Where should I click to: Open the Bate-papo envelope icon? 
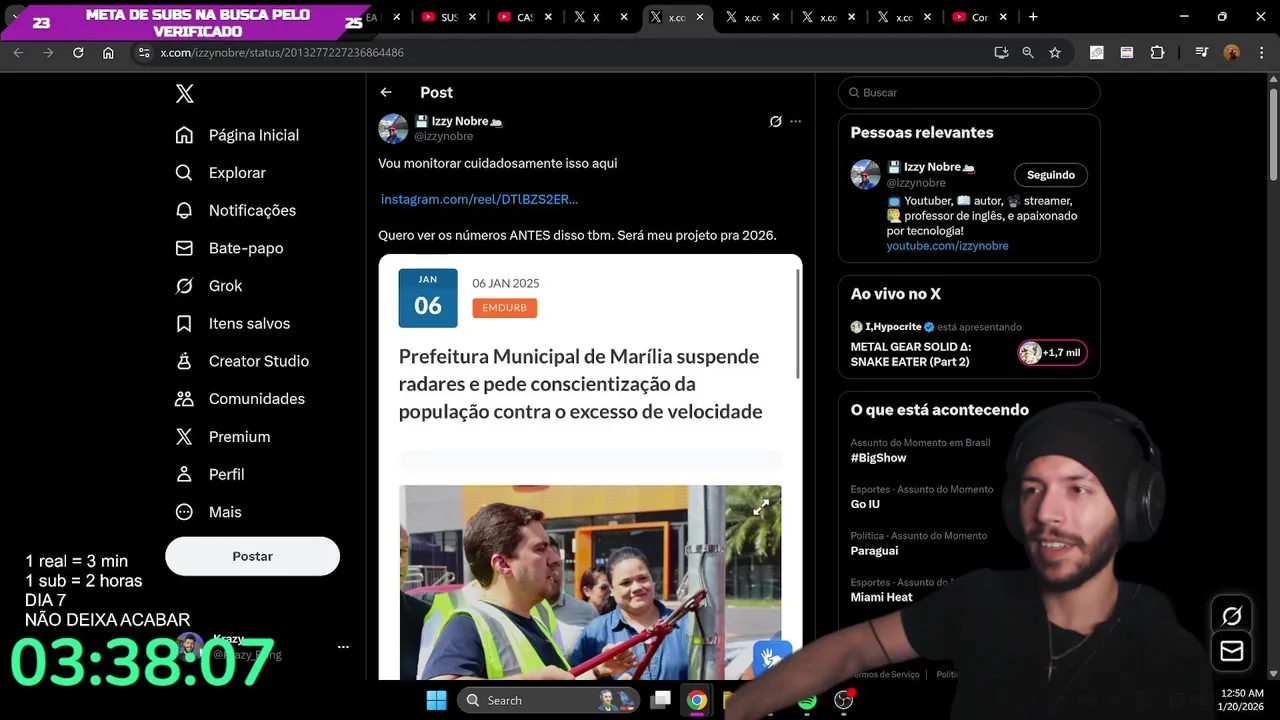pos(184,248)
